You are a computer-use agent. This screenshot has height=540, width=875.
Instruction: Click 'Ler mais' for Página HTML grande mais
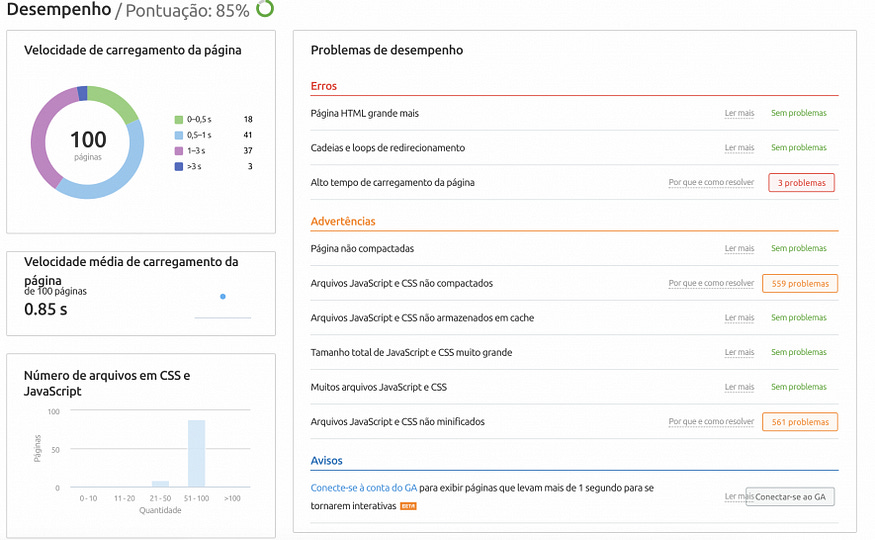[x=739, y=113]
